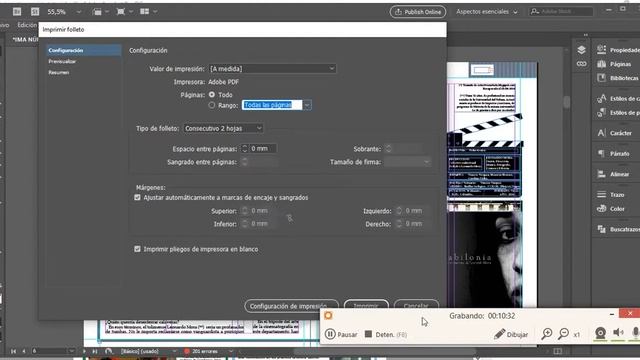This screenshot has height=360, width=640.
Task: Open the Buscatrazos panel icon
Action: click(x=601, y=229)
